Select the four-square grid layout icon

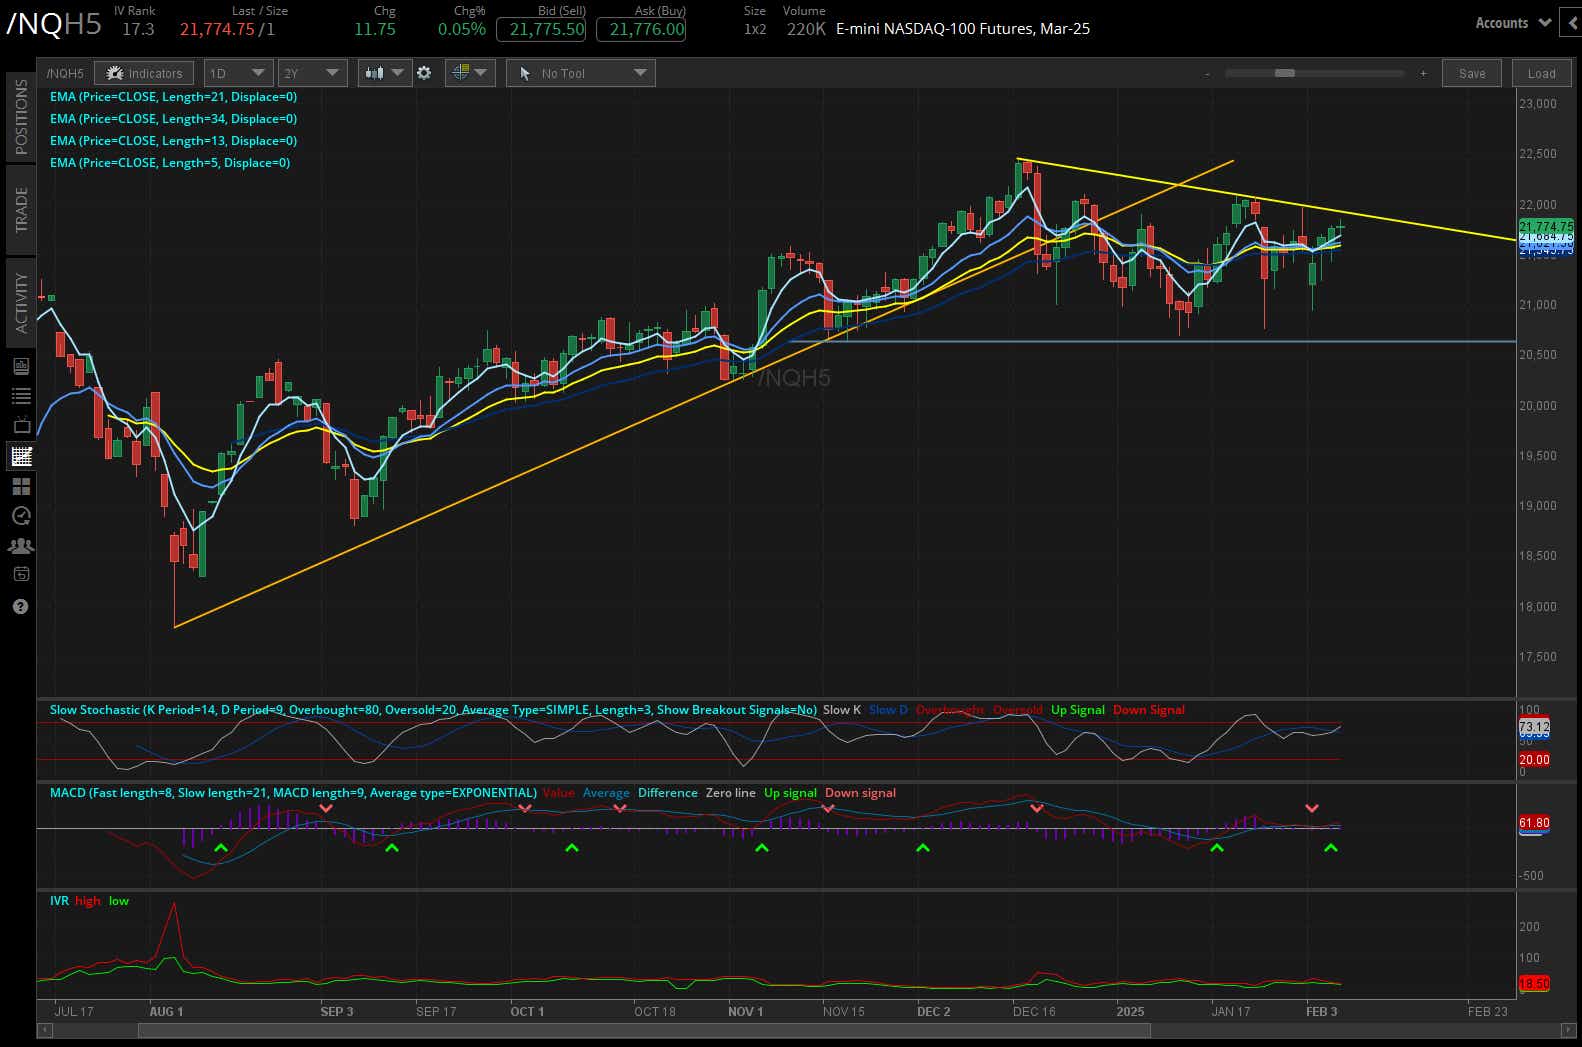(20, 486)
